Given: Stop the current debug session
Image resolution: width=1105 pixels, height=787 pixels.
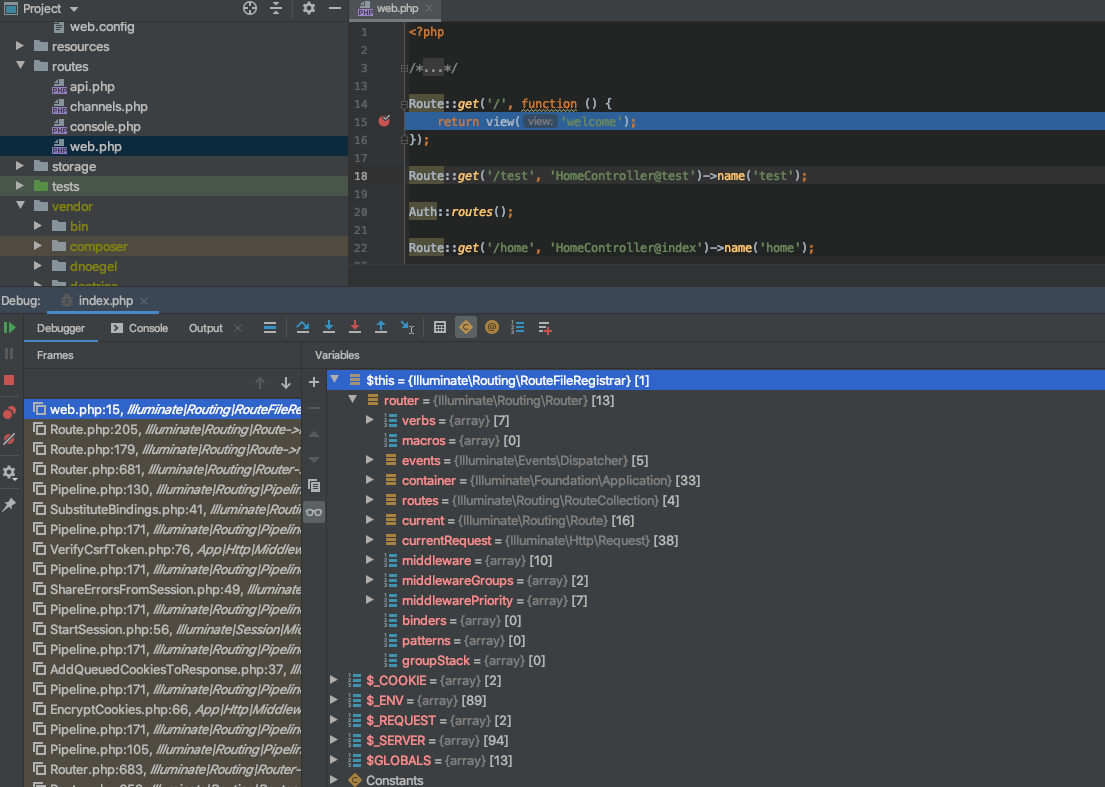Looking at the screenshot, I should point(10,381).
